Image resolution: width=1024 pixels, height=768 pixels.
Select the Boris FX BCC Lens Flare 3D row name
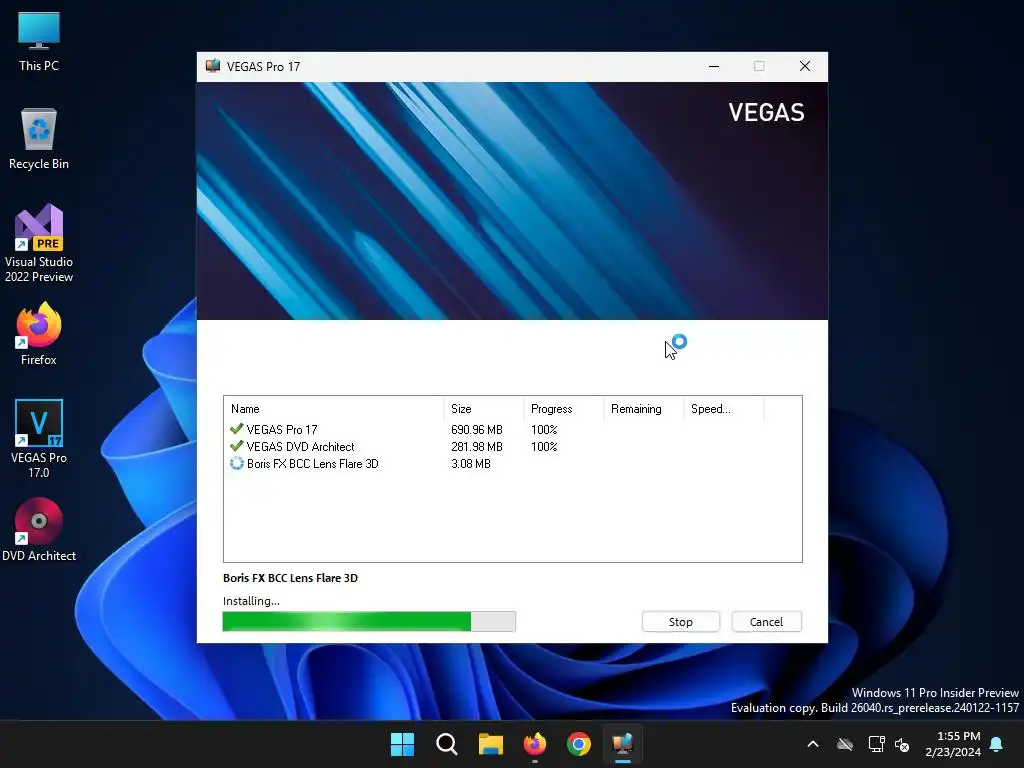click(313, 464)
